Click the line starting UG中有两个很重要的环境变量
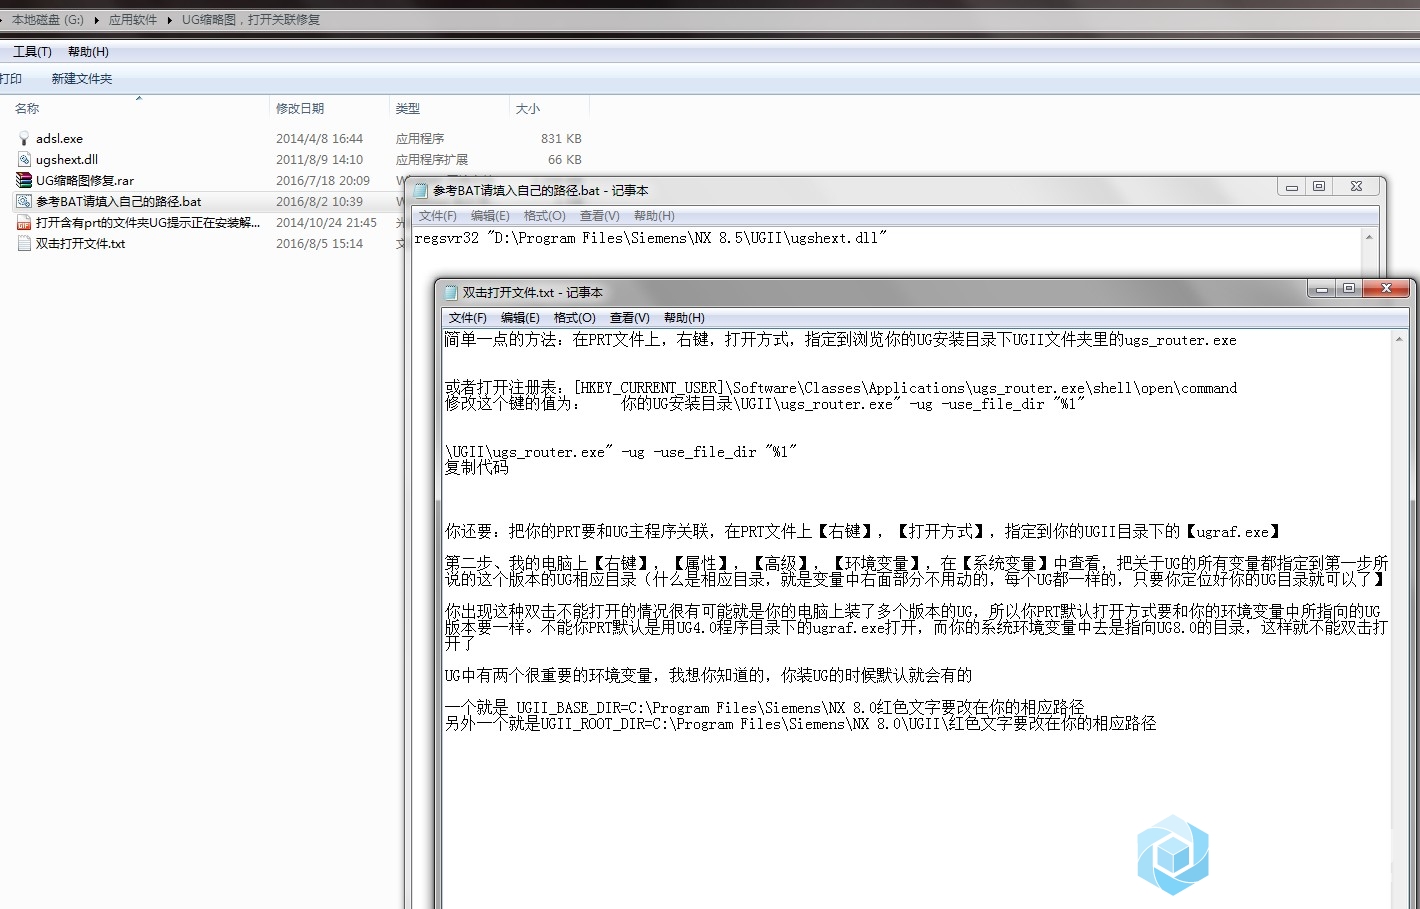The image size is (1420, 909). (x=708, y=676)
